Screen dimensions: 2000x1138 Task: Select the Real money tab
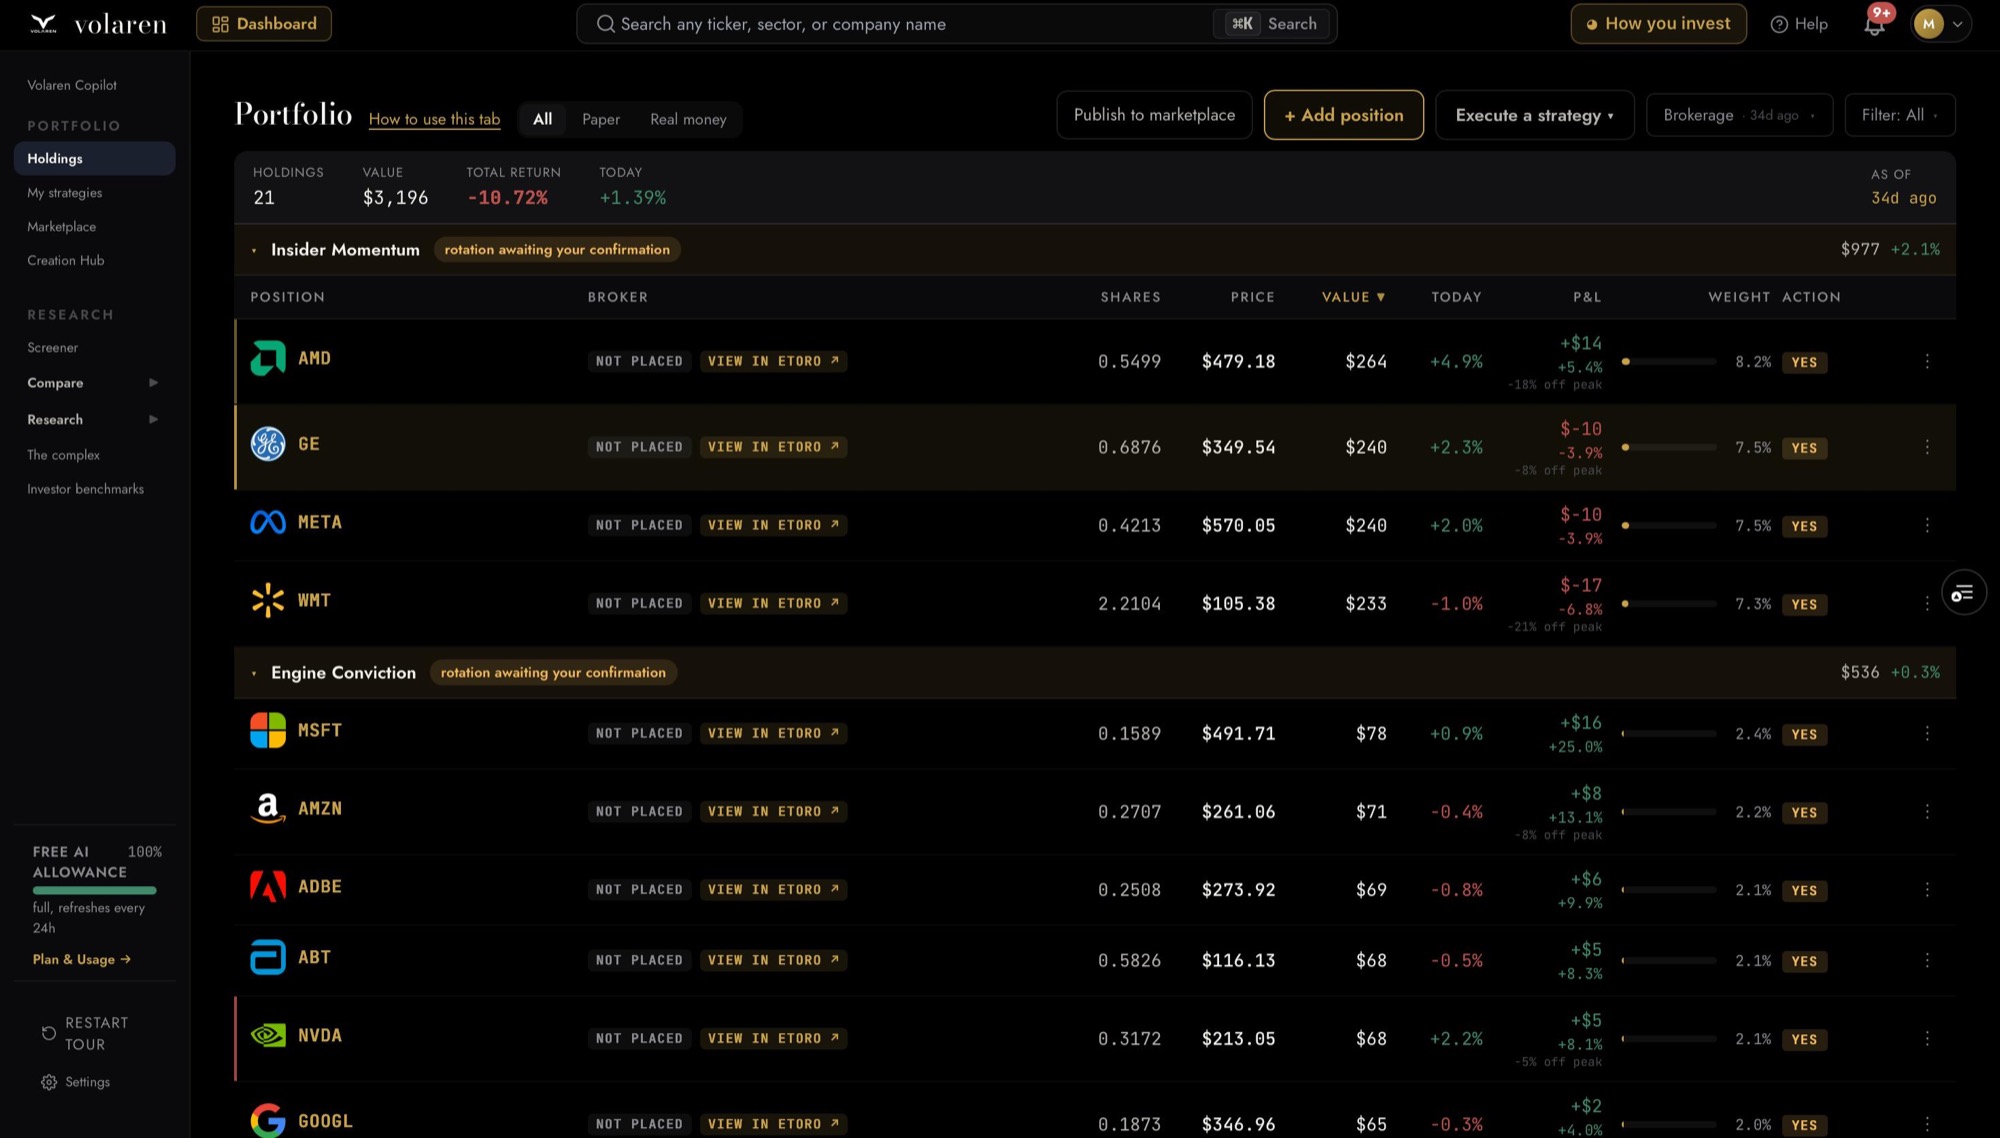click(x=688, y=119)
